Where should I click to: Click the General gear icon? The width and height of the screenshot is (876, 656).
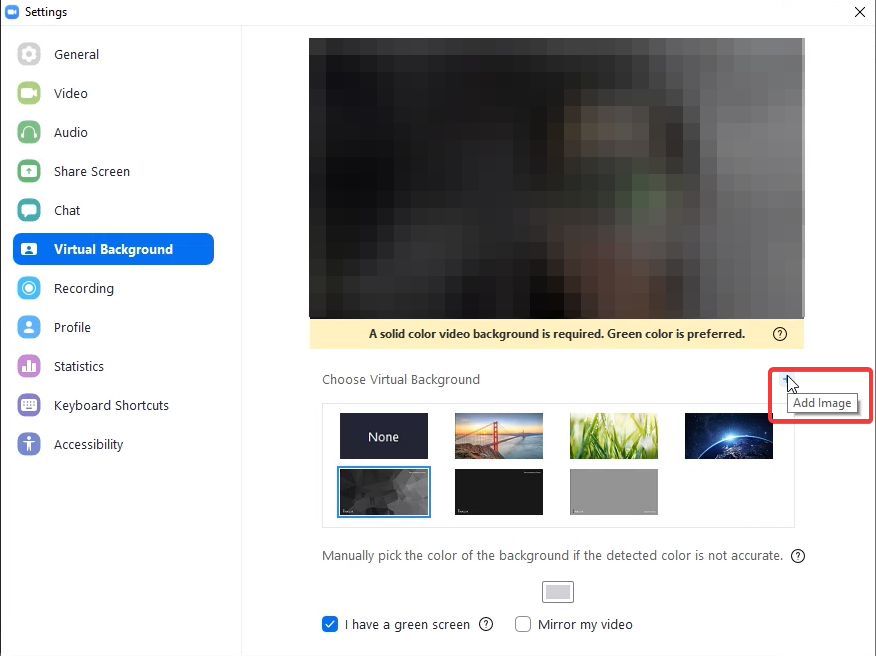(x=28, y=54)
